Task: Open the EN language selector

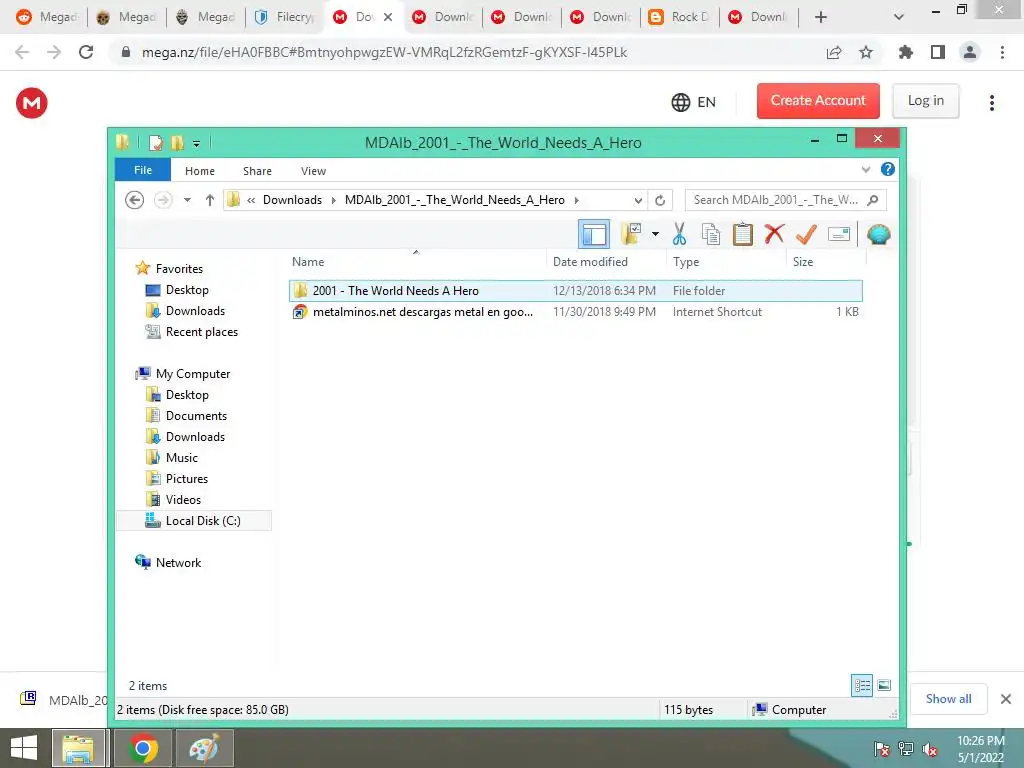Action: click(694, 103)
